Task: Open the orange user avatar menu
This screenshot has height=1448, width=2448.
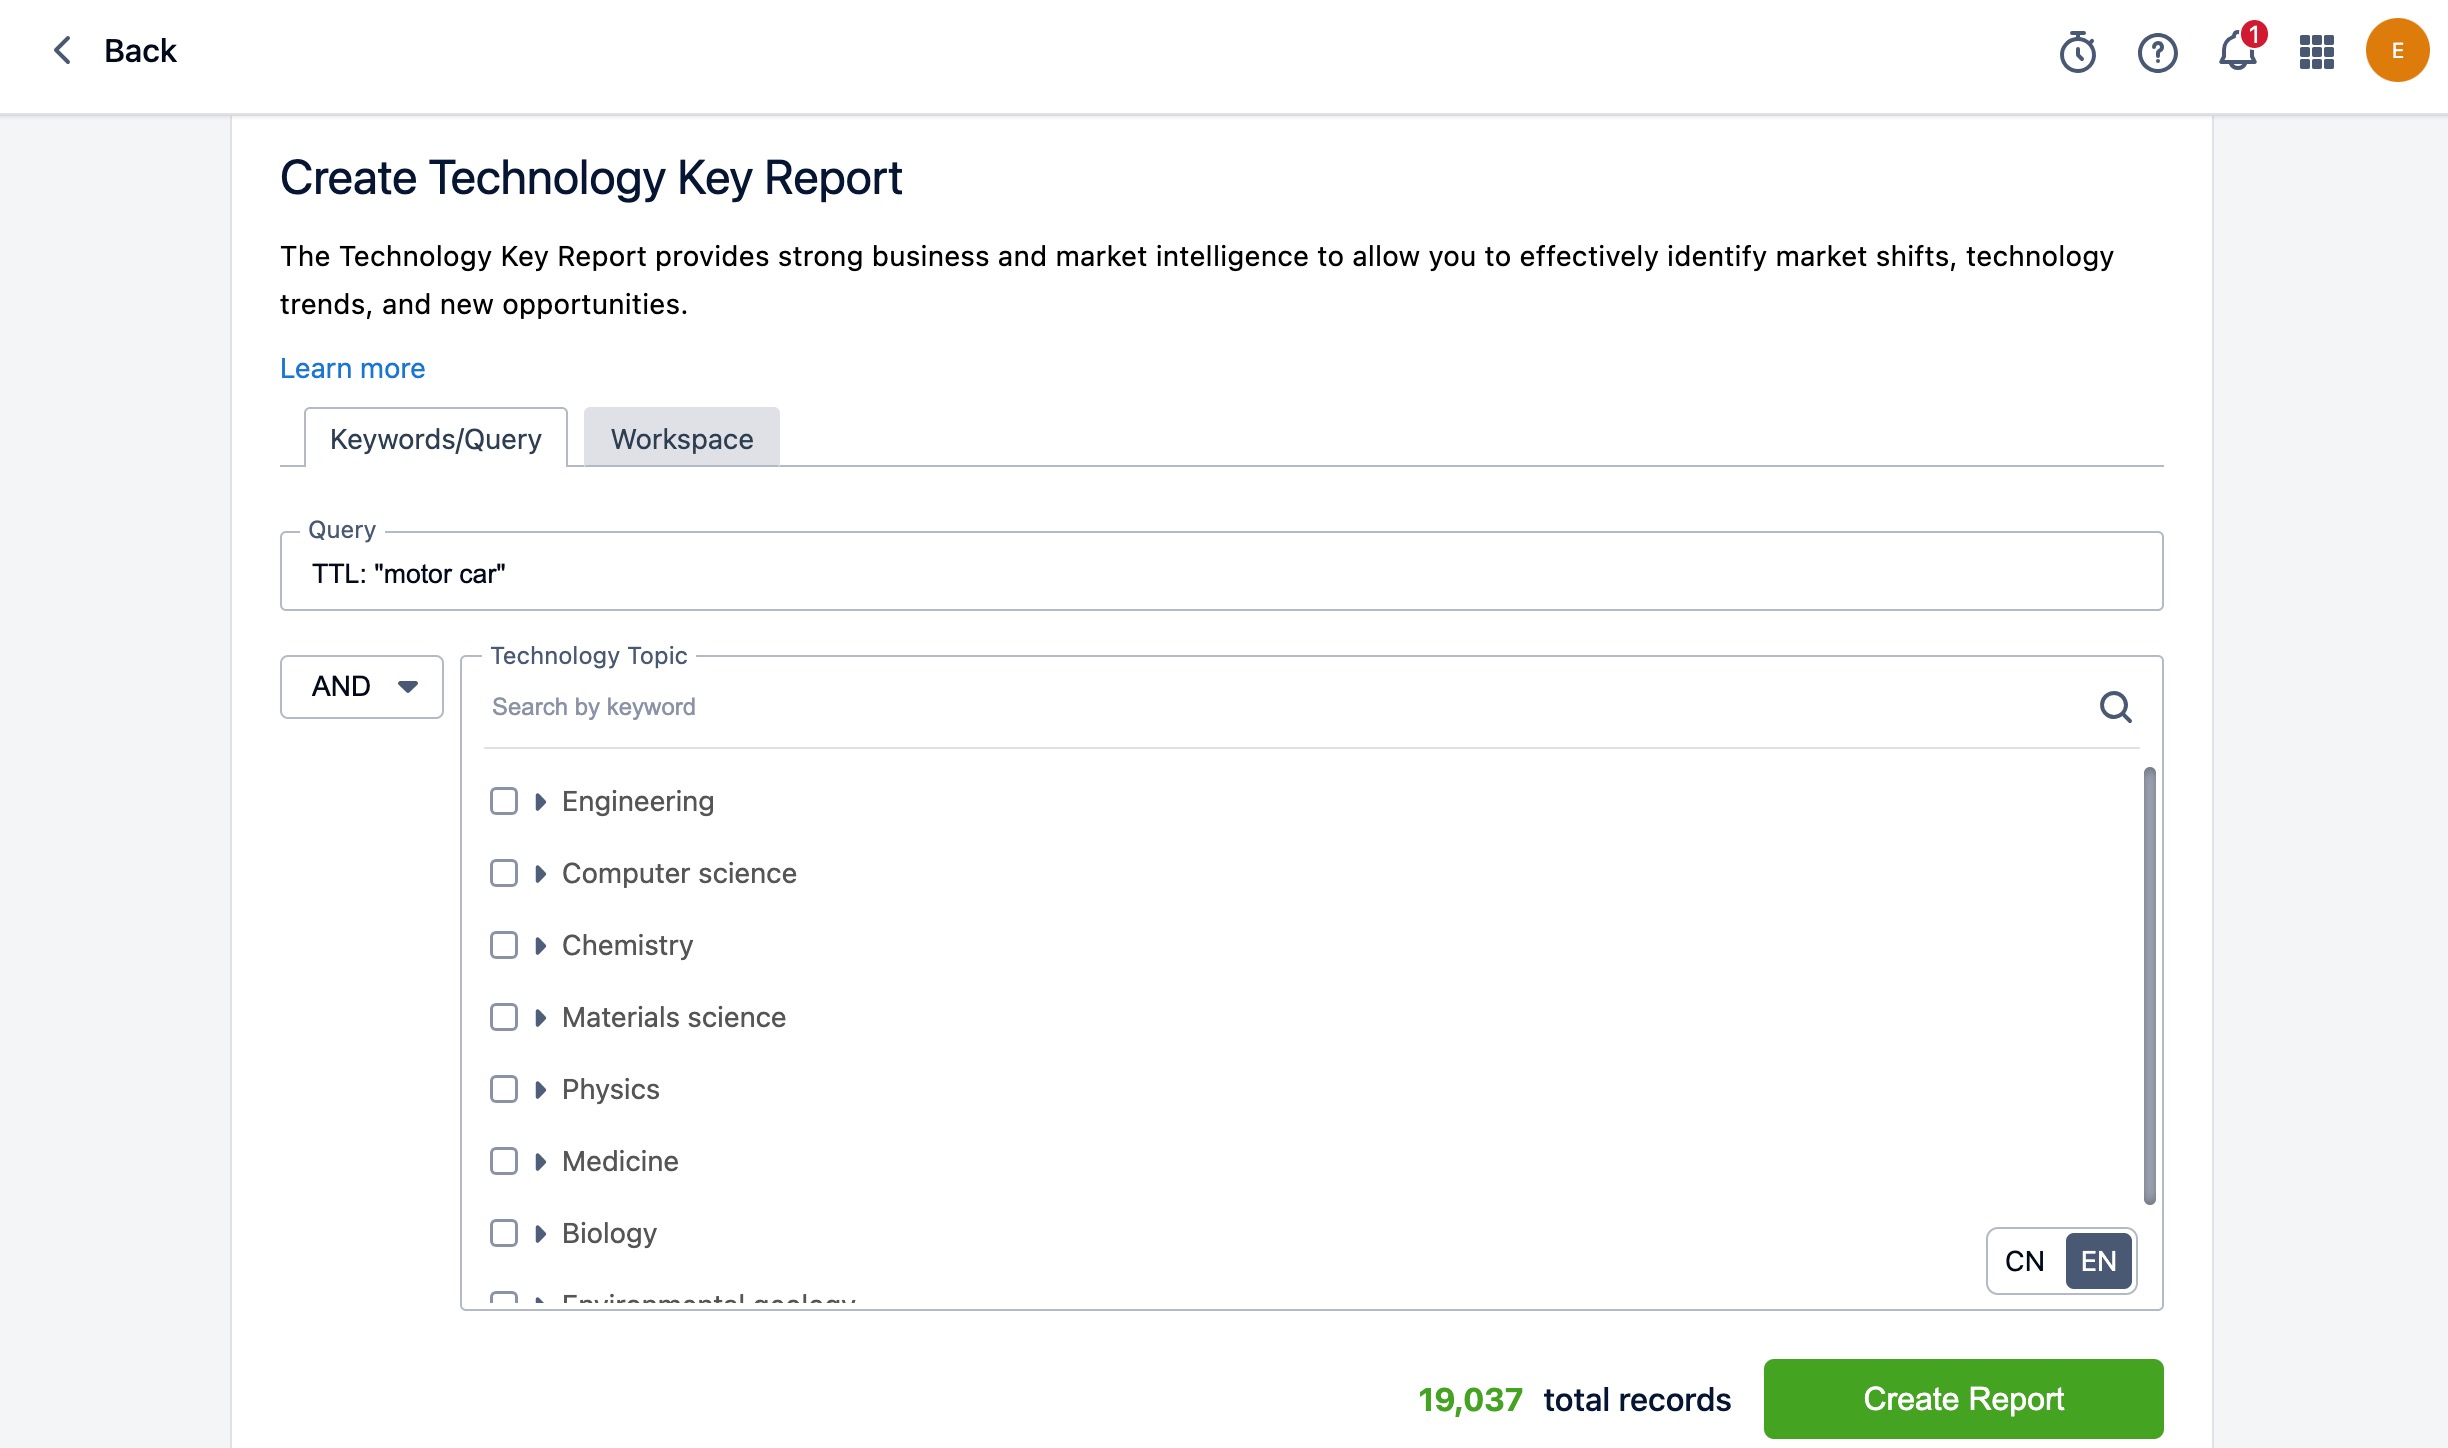Action: [x=2397, y=50]
